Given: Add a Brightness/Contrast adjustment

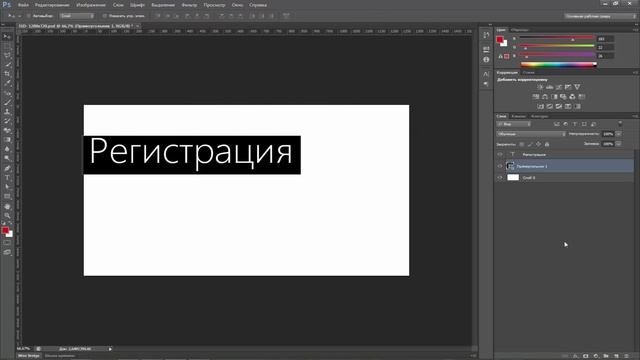Looking at the screenshot, I should [x=540, y=87].
